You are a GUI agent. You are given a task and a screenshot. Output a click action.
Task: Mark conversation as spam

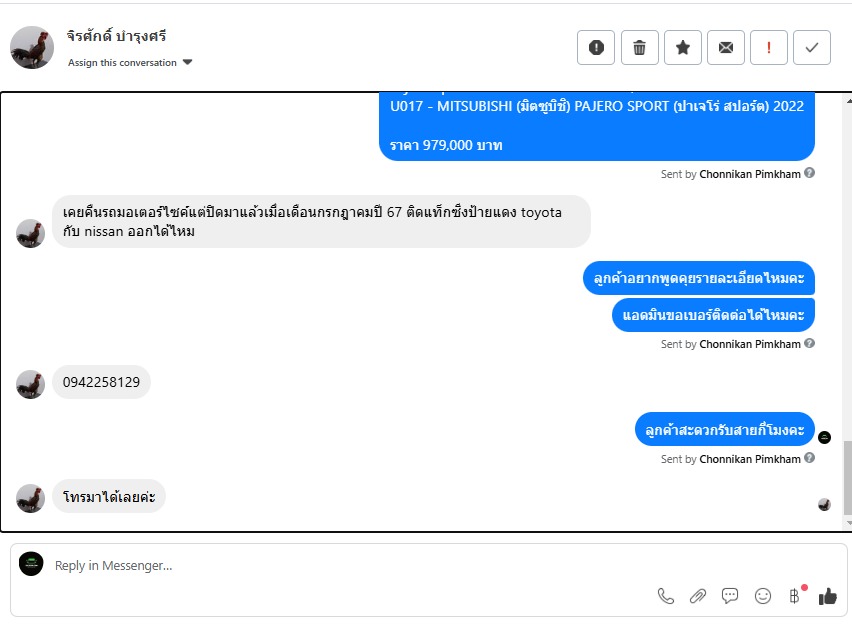pos(596,48)
